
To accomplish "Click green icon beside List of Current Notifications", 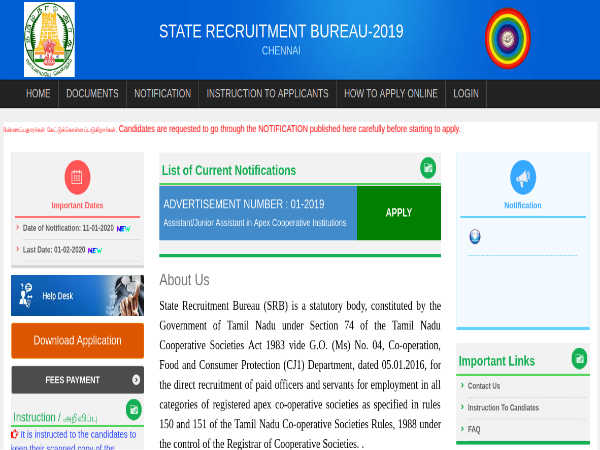I will 428,168.
